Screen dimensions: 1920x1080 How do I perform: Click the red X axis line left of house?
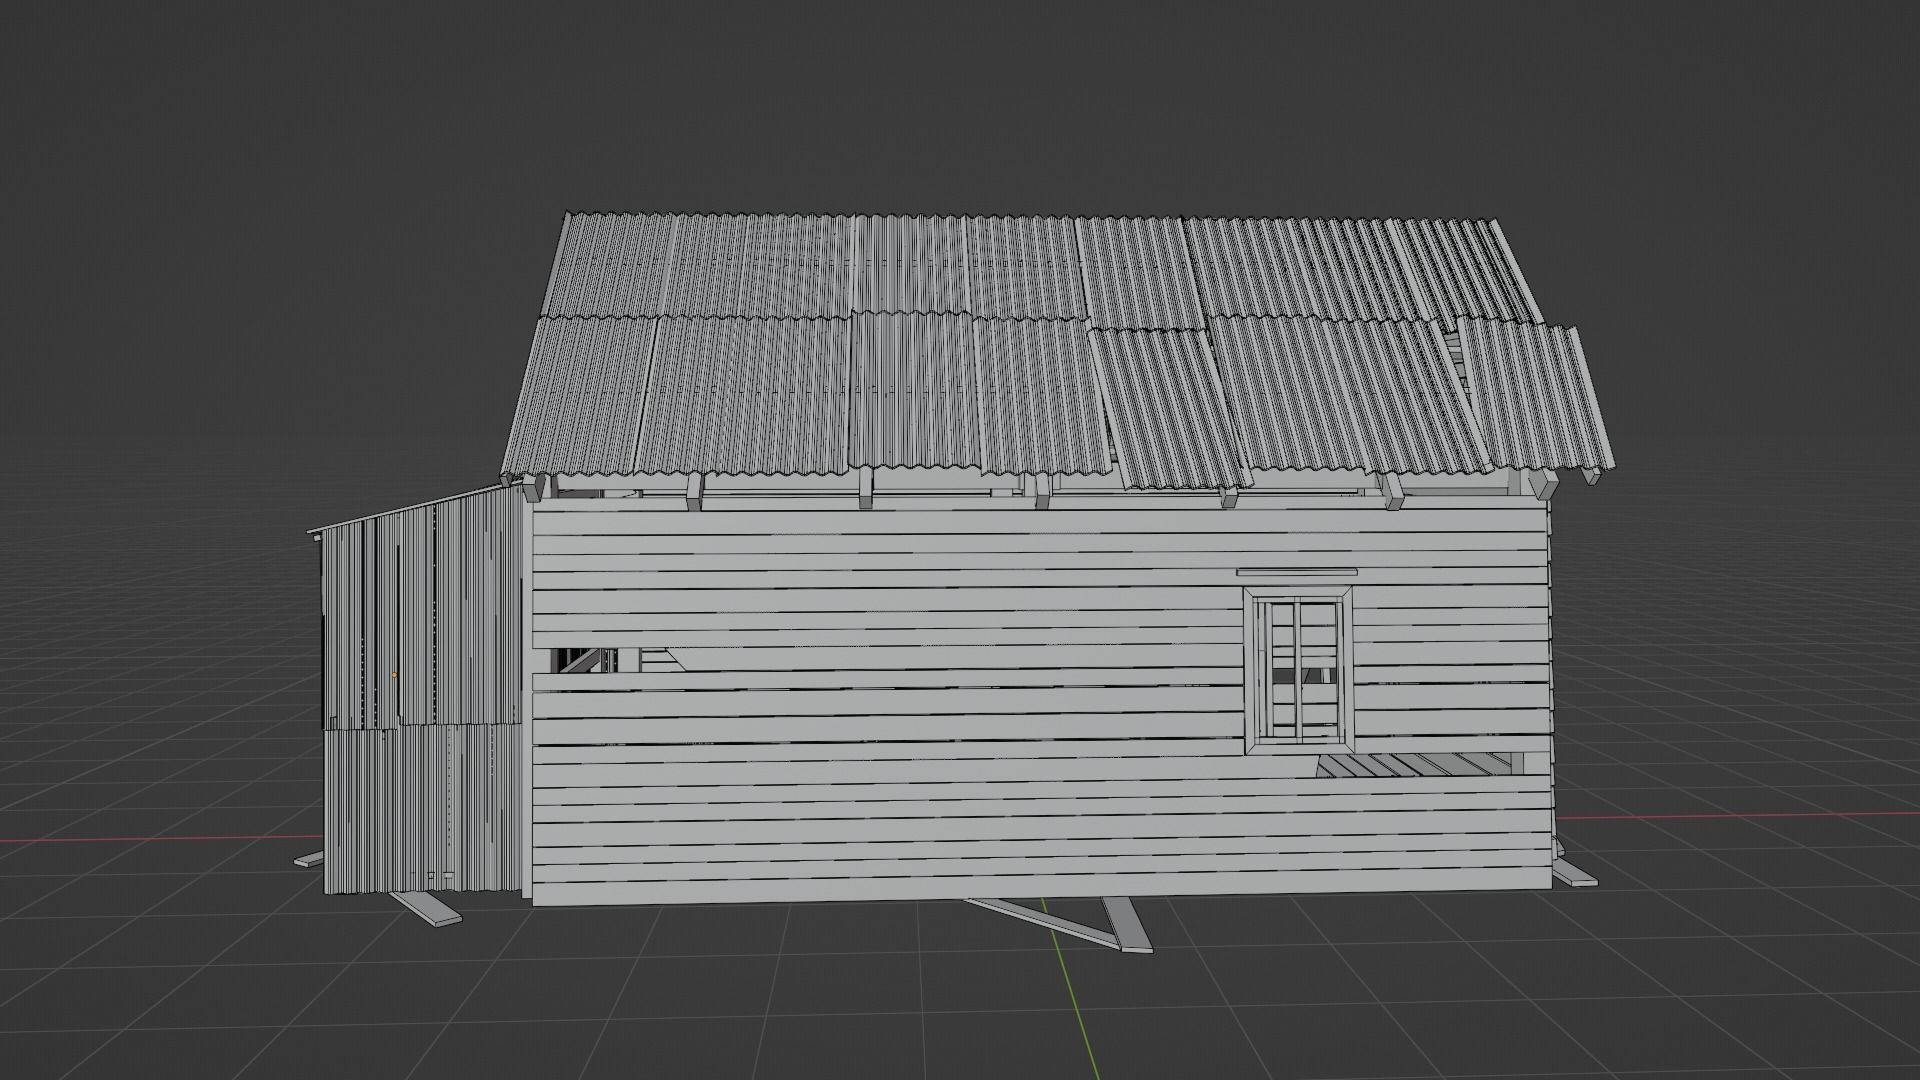pos(150,840)
